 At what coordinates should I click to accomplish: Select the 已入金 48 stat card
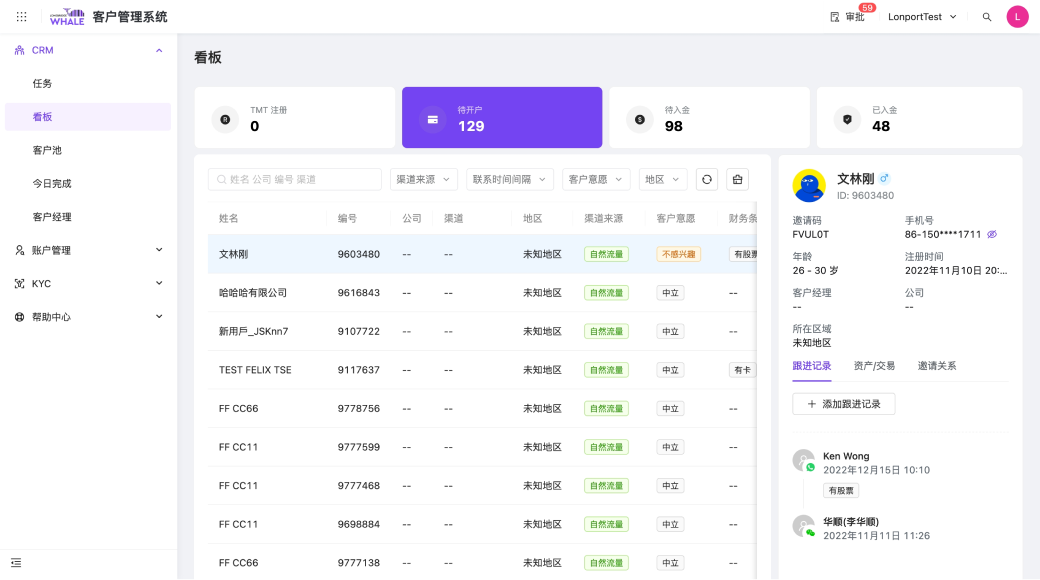[919, 117]
